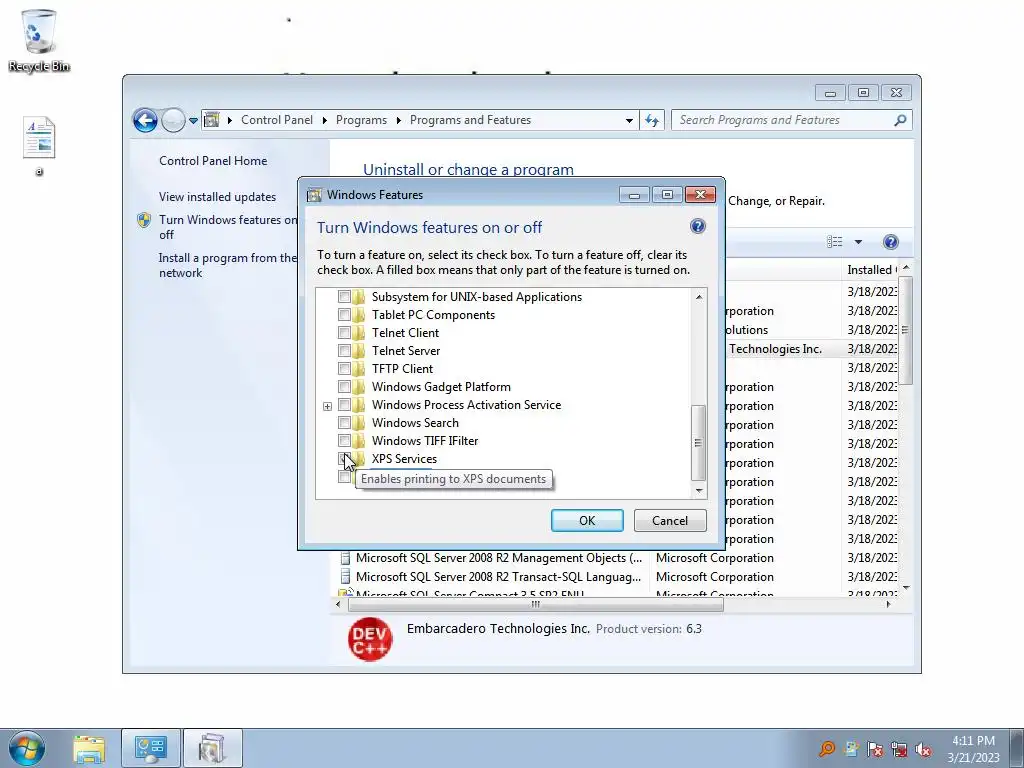Select Microsoft SQL Server 2008 R2 Management Objects row

(x=617, y=558)
